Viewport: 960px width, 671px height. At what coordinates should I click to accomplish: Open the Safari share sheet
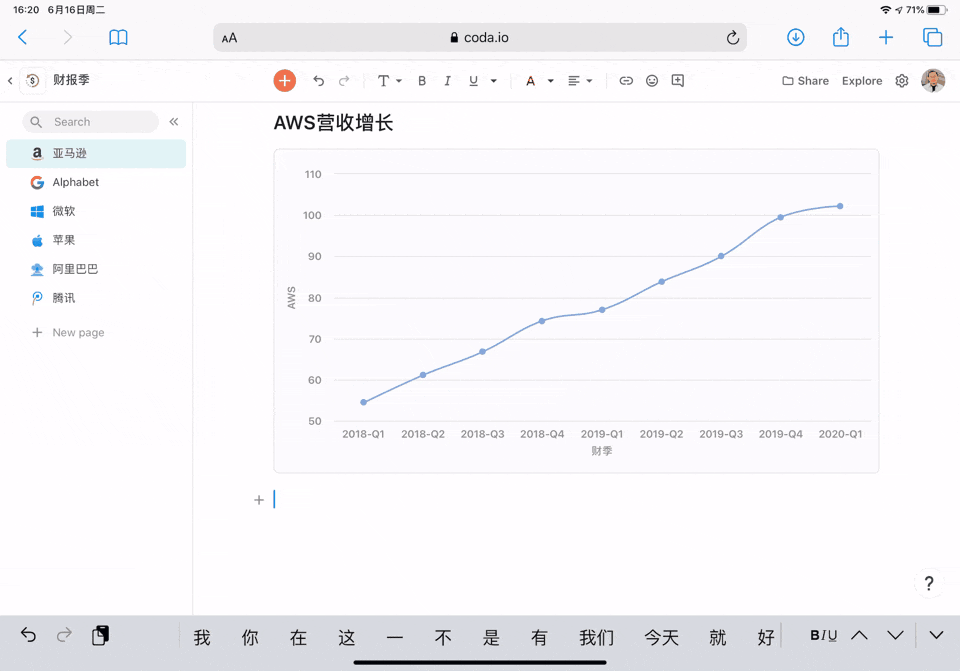(841, 37)
